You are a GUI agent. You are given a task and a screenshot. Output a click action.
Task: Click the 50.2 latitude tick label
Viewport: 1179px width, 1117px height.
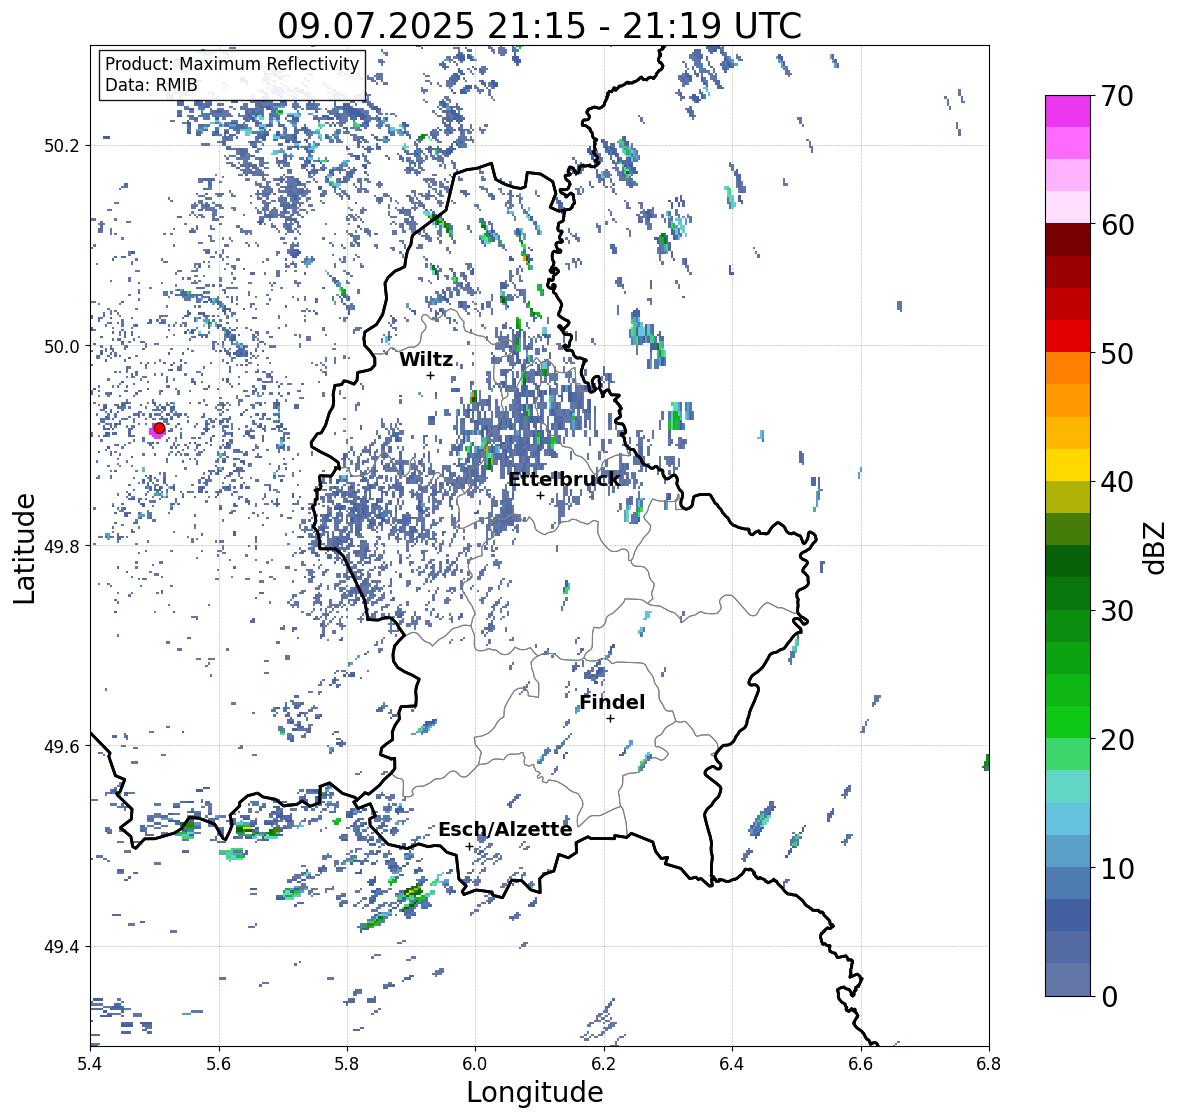pyautogui.click(x=62, y=146)
